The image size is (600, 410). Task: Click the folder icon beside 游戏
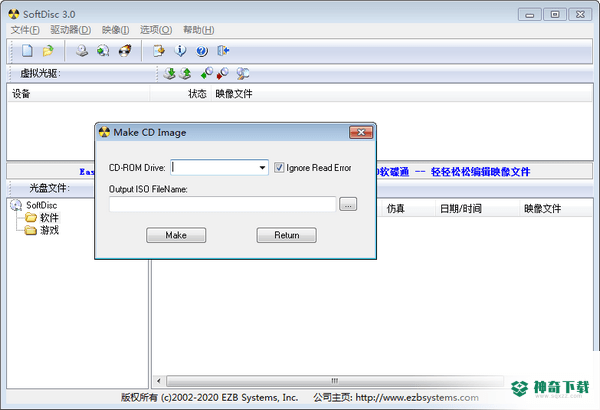point(31,230)
